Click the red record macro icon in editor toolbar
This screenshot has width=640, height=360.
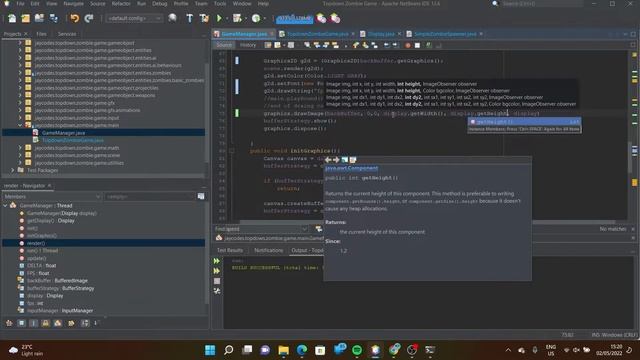click(407, 45)
